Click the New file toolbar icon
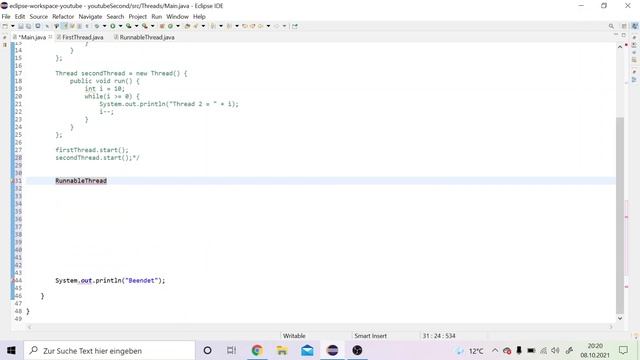The height and width of the screenshot is (360, 640). coord(5,26)
